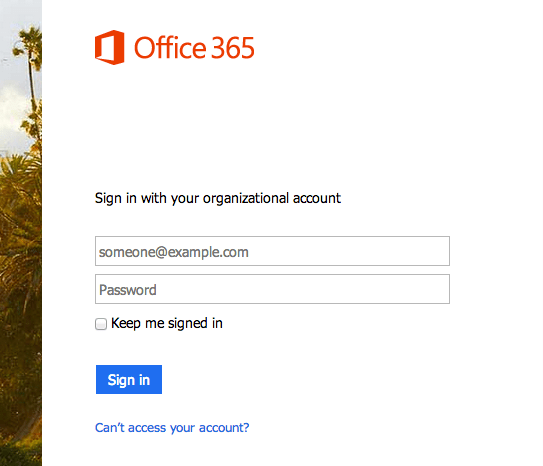Click placeholder text "someone@example.com"
This screenshot has height=466, width=543.
[x=173, y=252]
